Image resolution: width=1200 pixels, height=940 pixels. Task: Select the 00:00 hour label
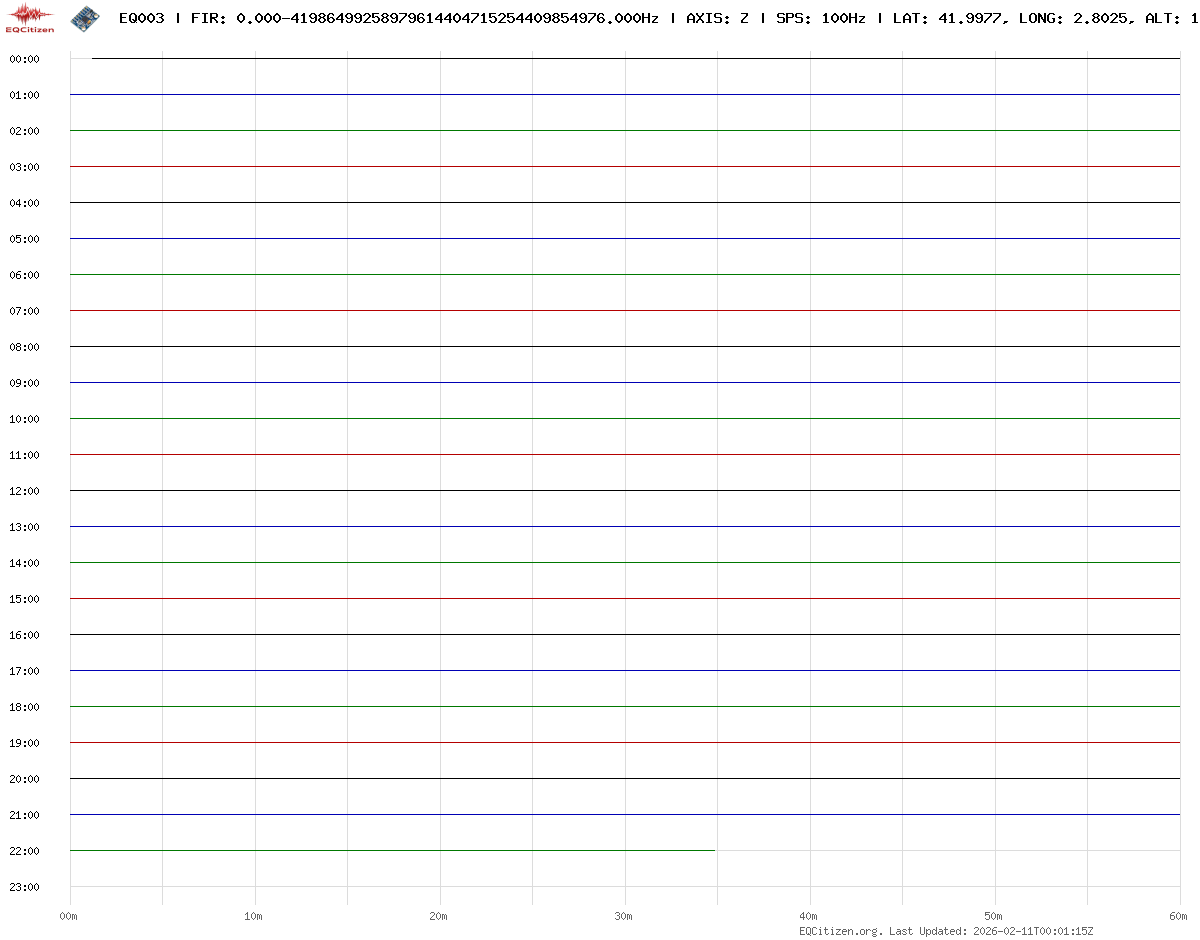[x=24, y=59]
